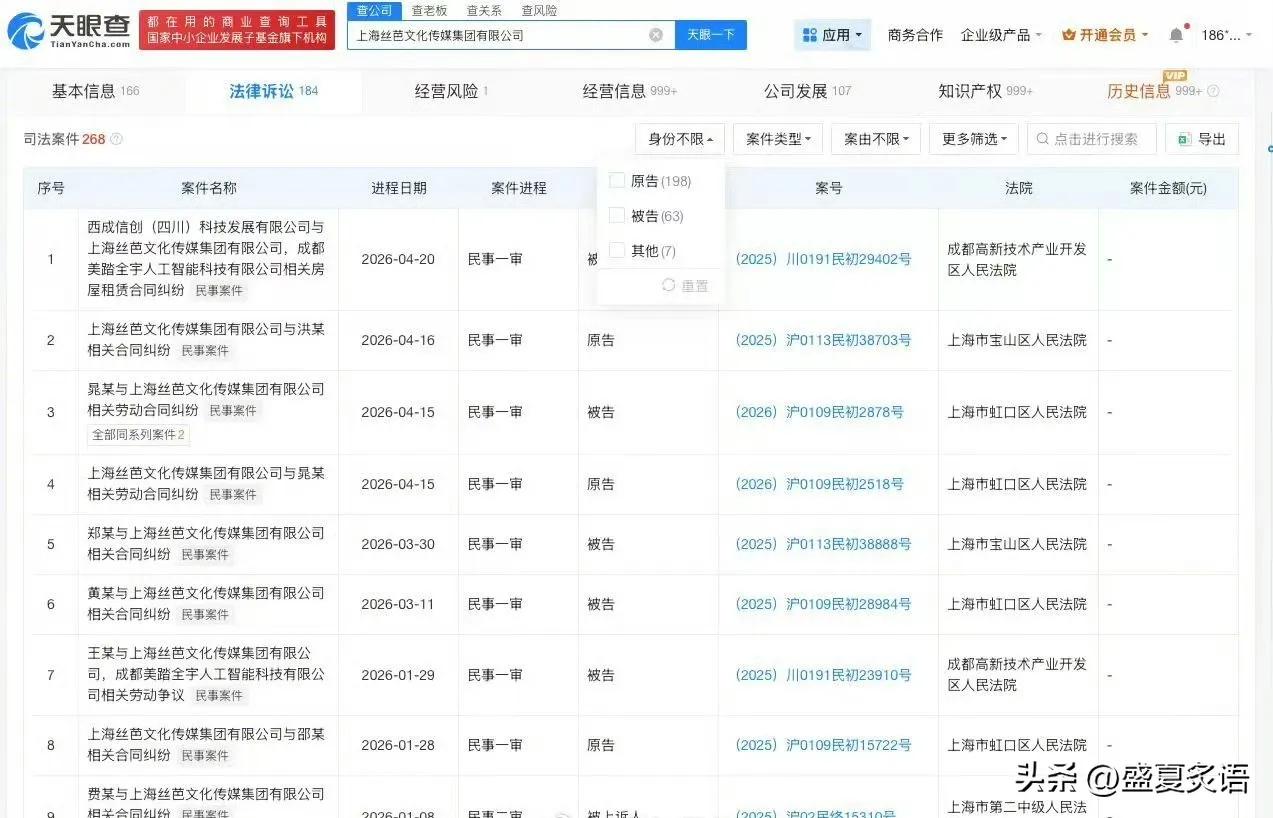
Task: Click the 上海市宝山区人民法院 cell in row 2
Action: (1017, 340)
